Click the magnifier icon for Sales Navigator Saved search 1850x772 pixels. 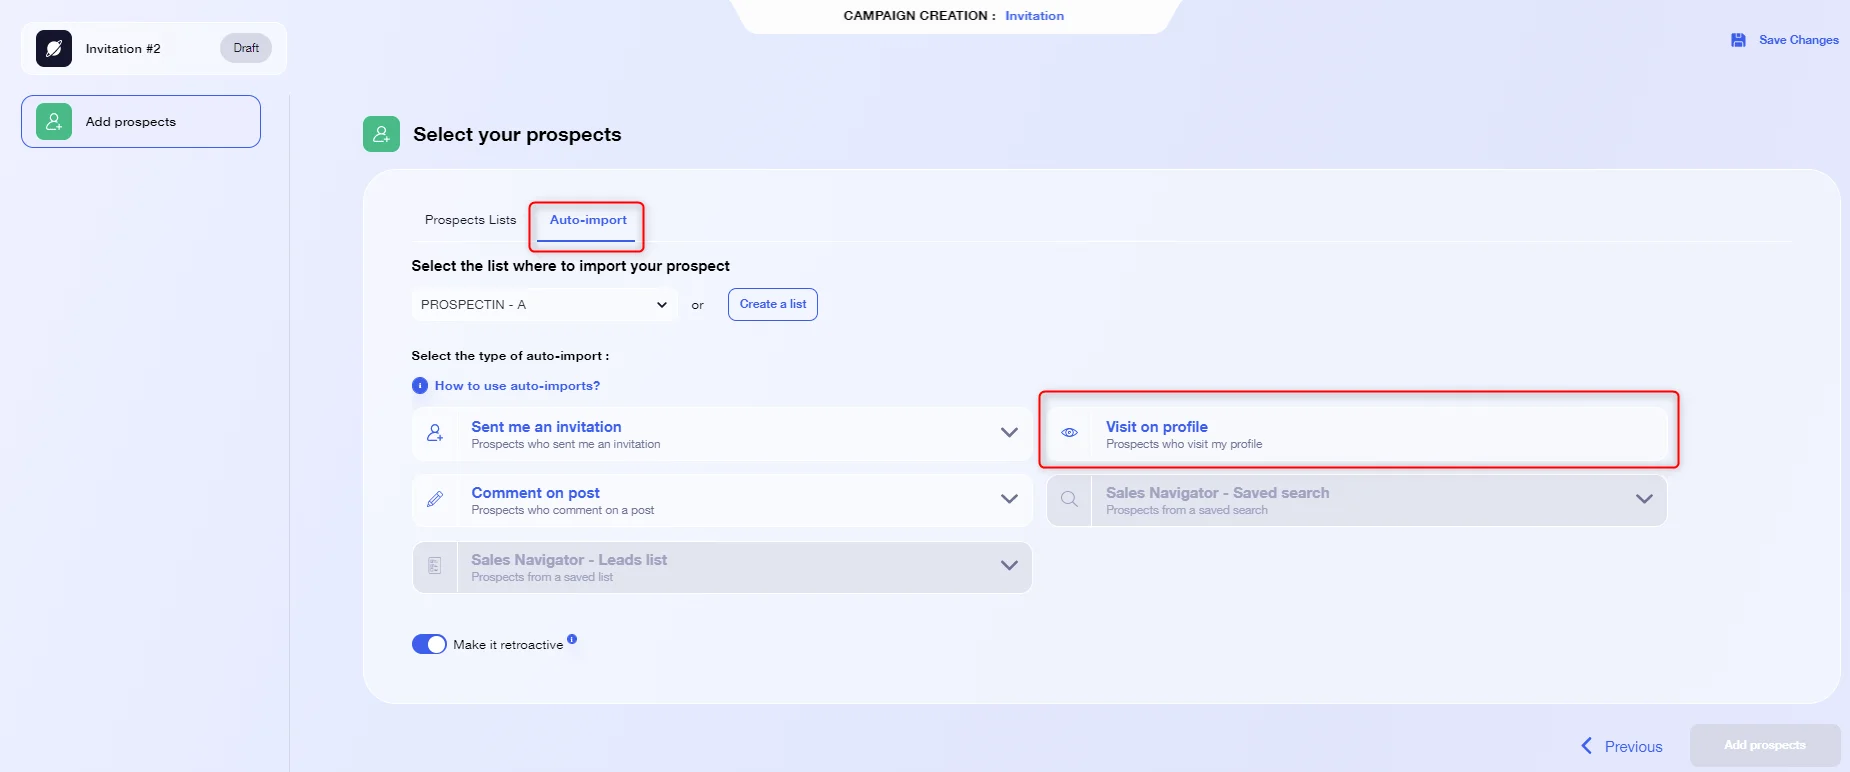pos(1069,499)
